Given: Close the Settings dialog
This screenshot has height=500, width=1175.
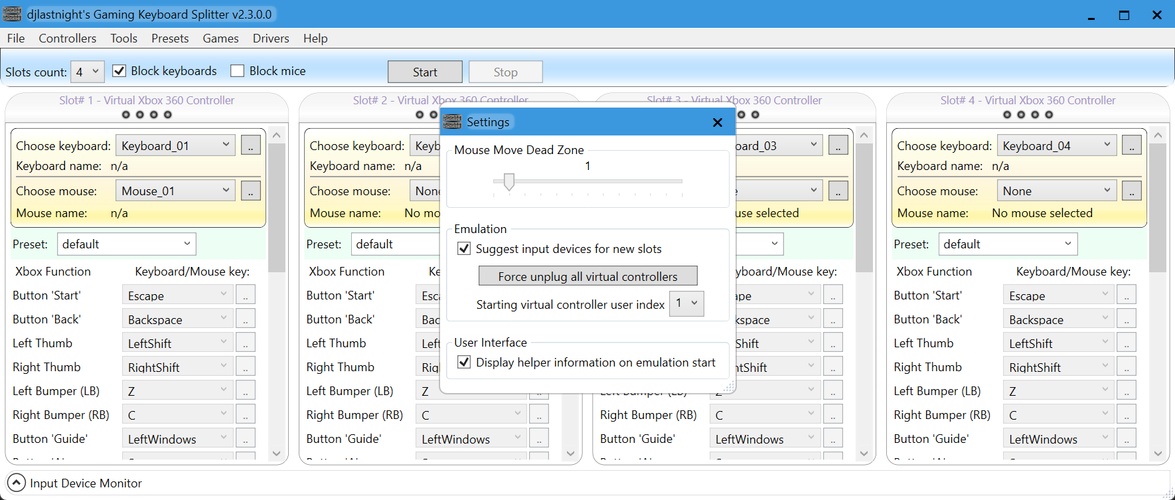Looking at the screenshot, I should tap(717, 122).
